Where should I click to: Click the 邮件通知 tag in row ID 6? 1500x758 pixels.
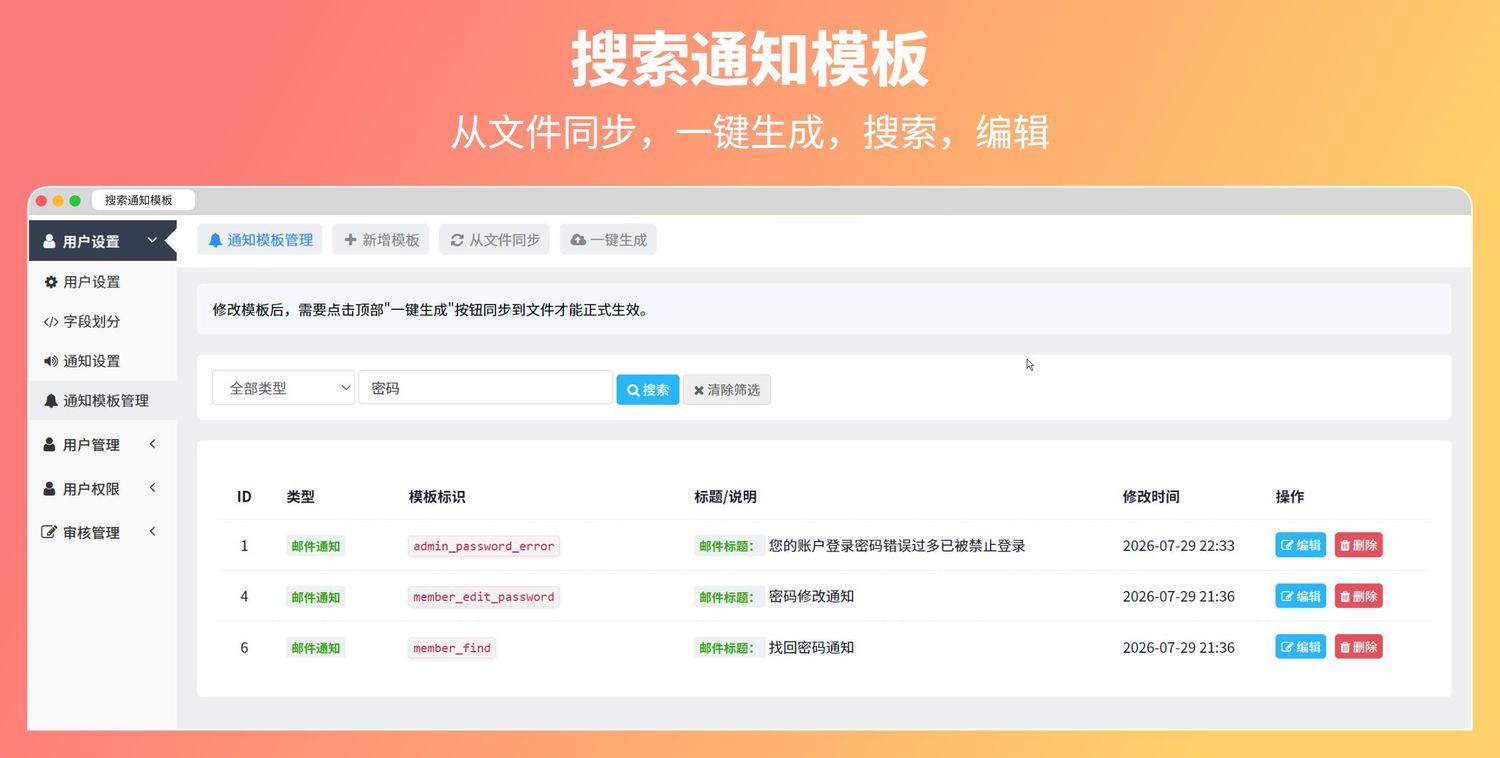[x=316, y=648]
